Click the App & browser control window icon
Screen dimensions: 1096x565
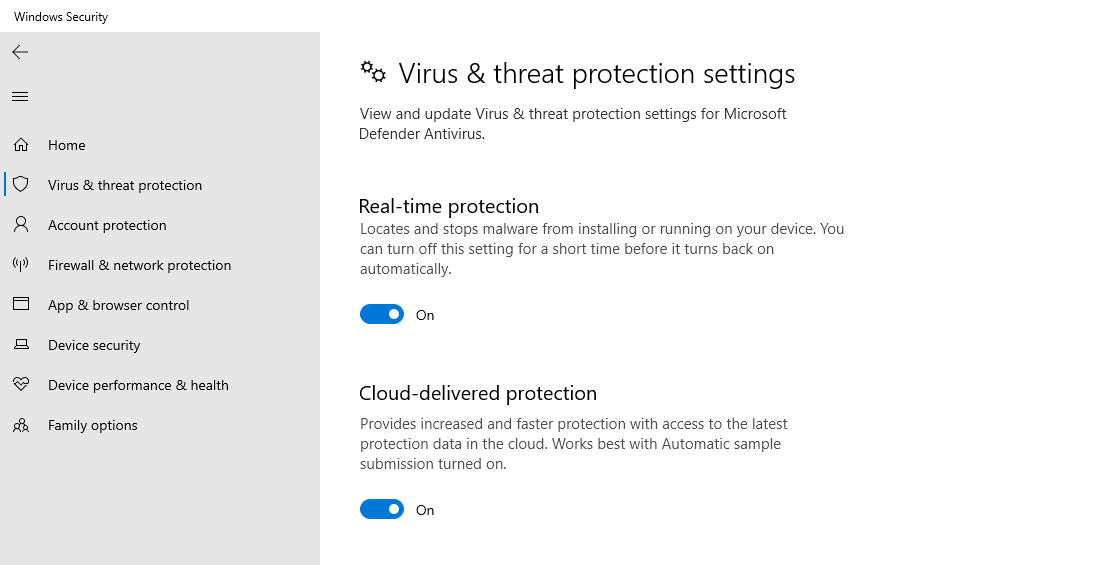[21, 305]
